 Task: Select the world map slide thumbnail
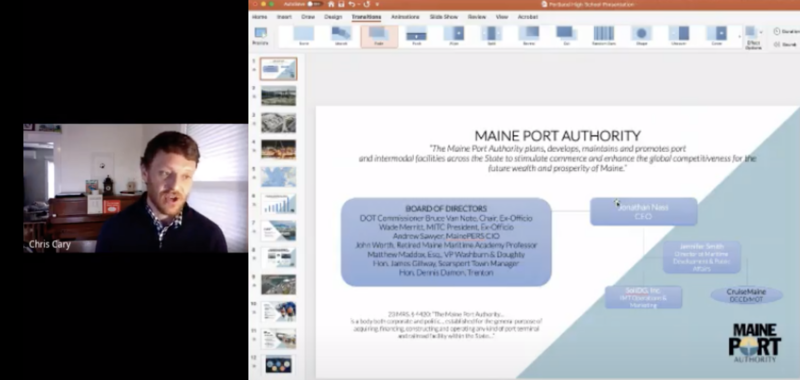[x=278, y=176]
